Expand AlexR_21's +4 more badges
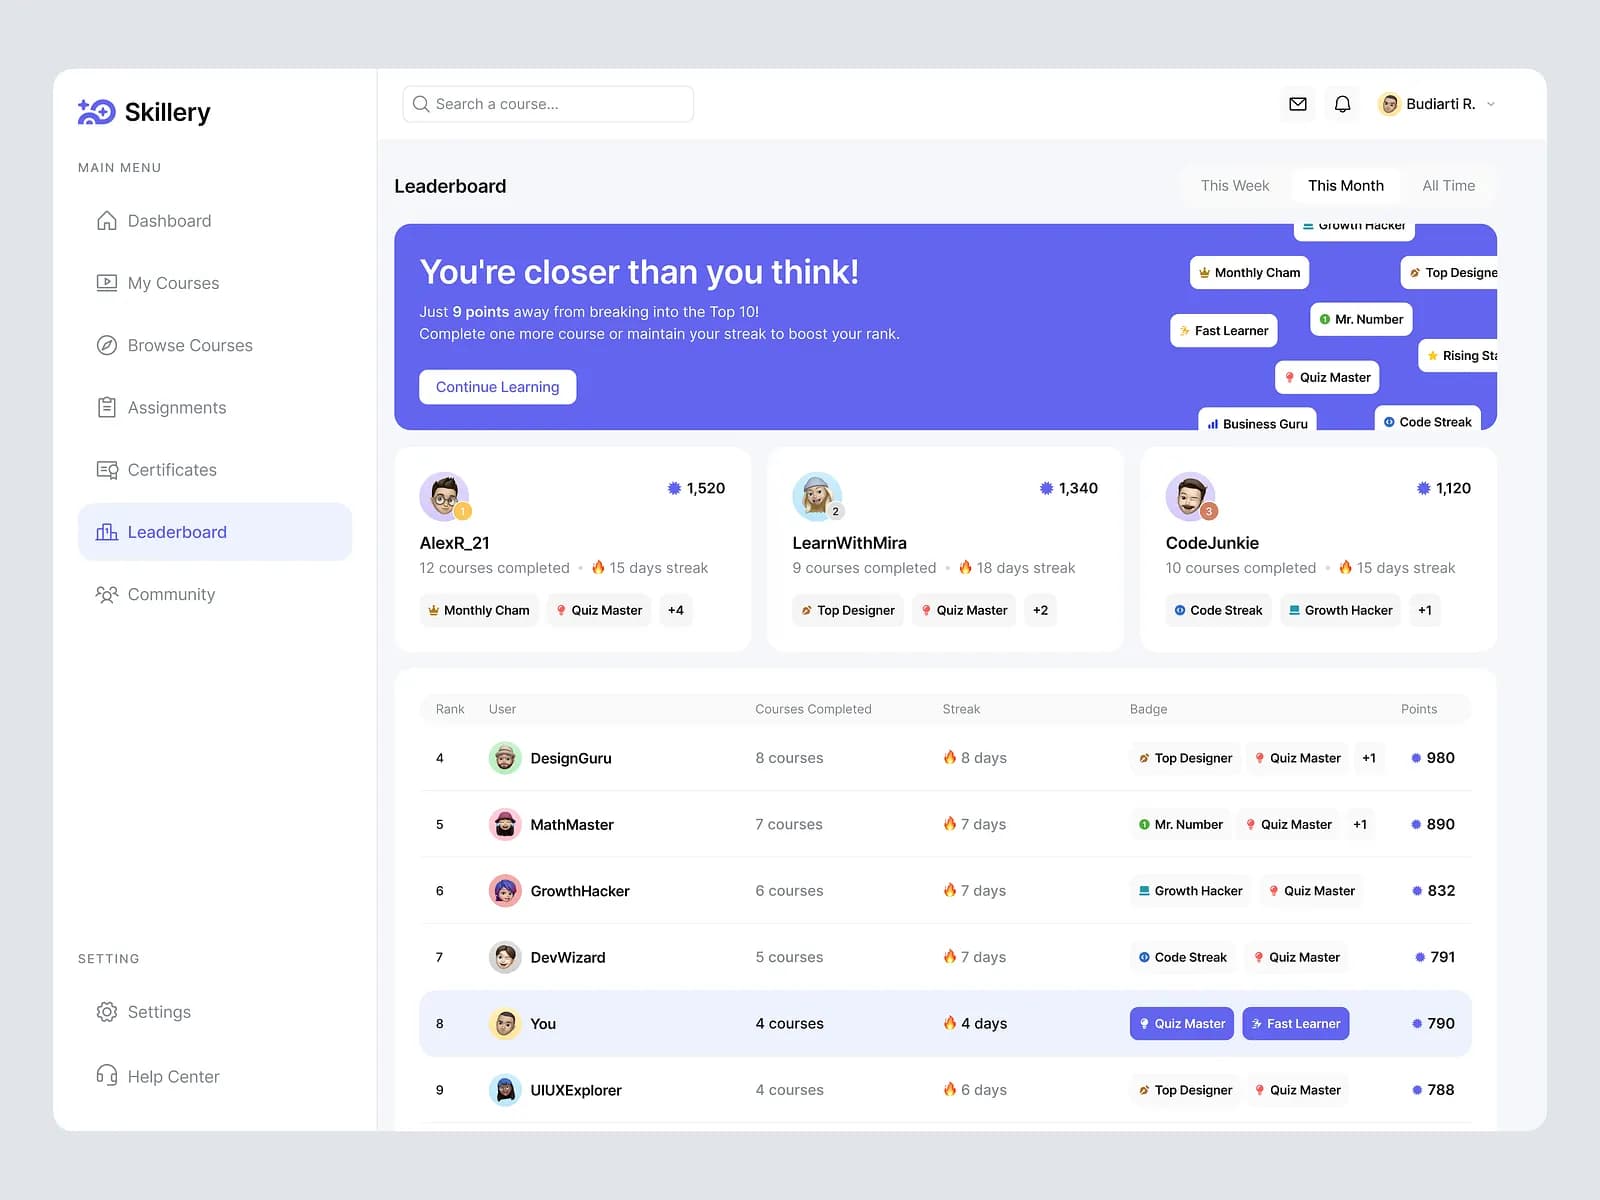 [676, 610]
